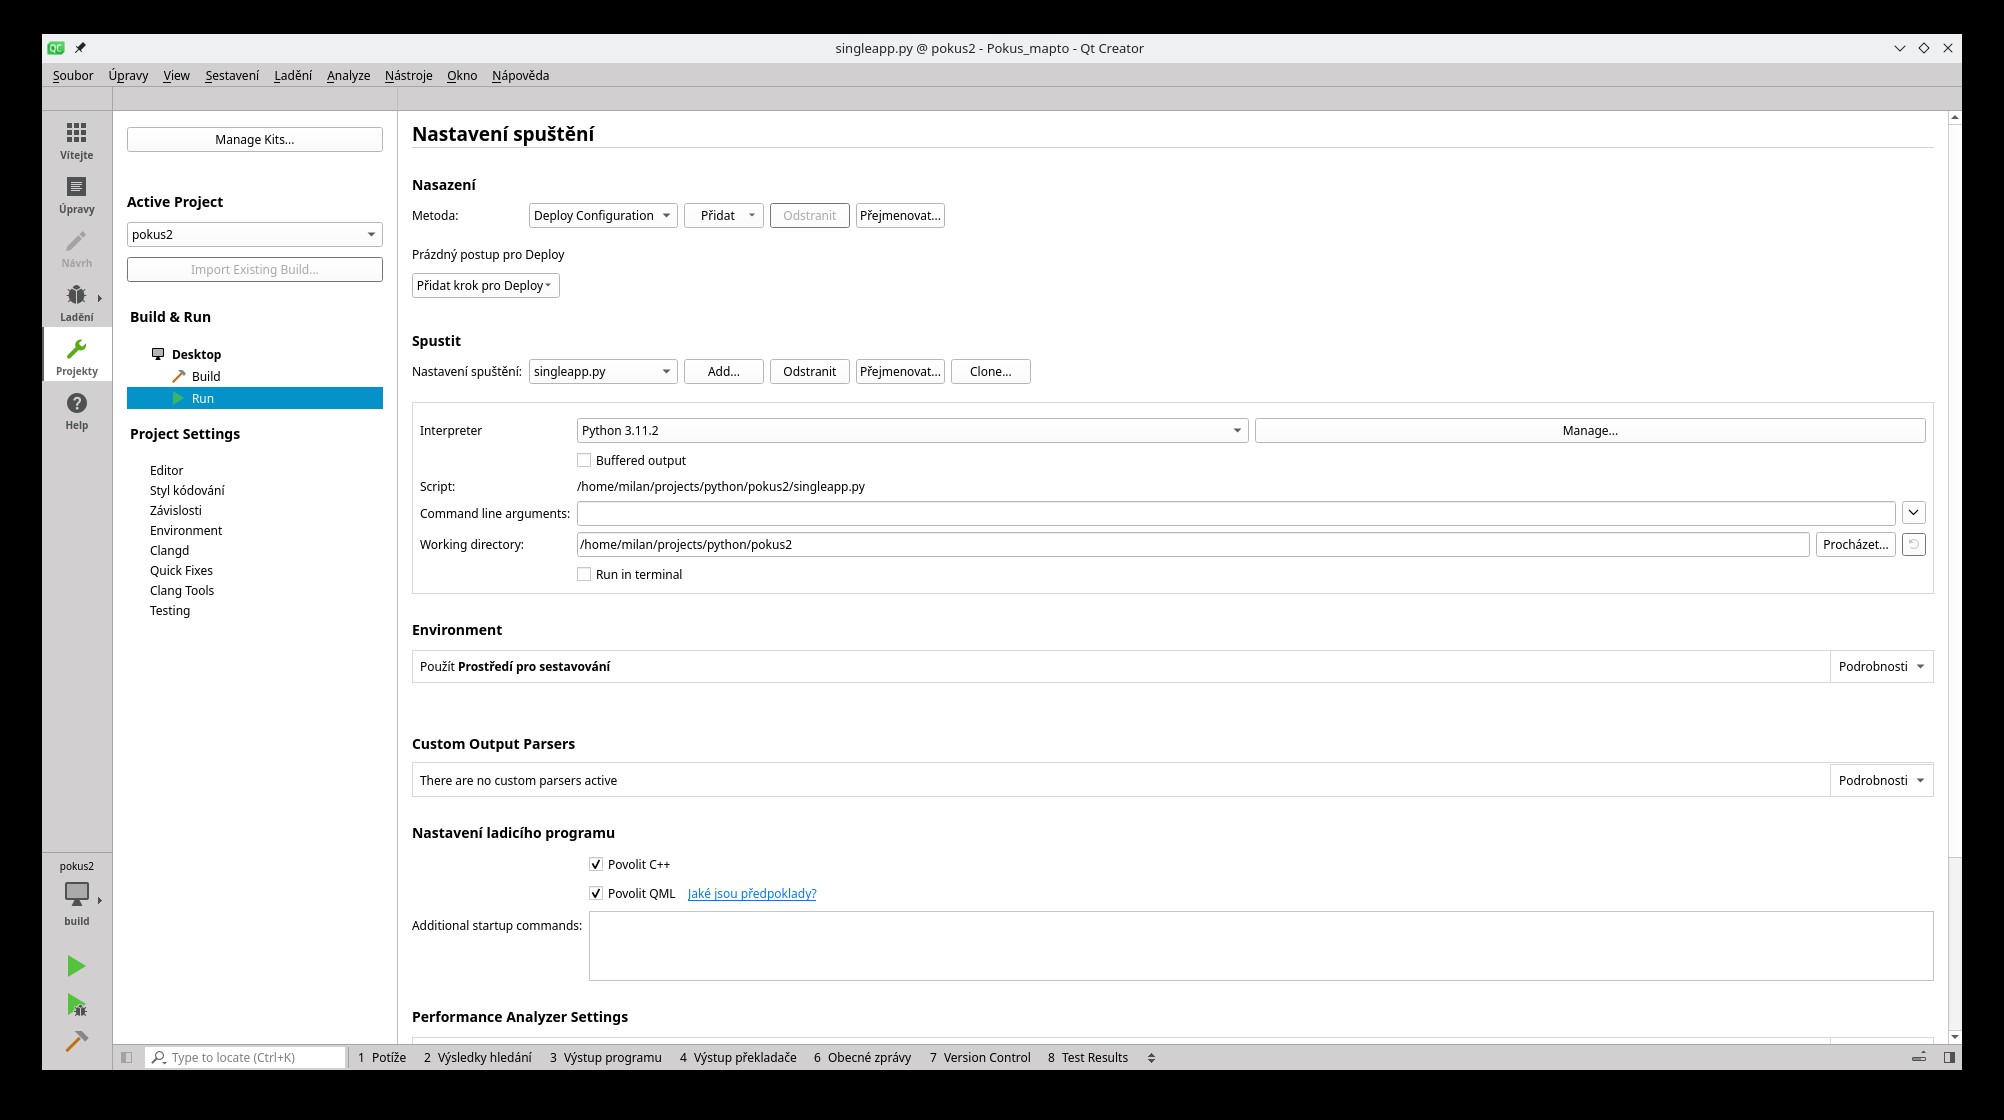Open the Nápověda menu
Viewport: 2004px width, 1120px height.
coord(520,75)
